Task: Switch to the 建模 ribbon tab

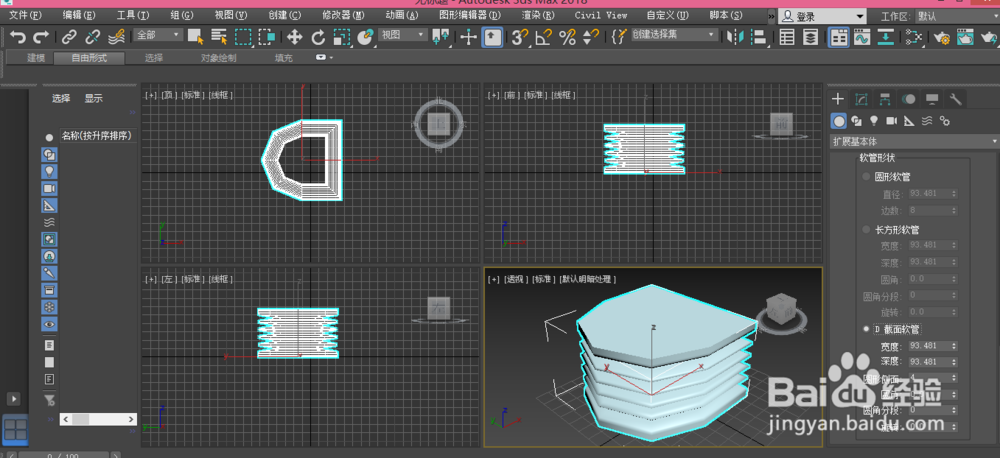Action: [x=36, y=58]
